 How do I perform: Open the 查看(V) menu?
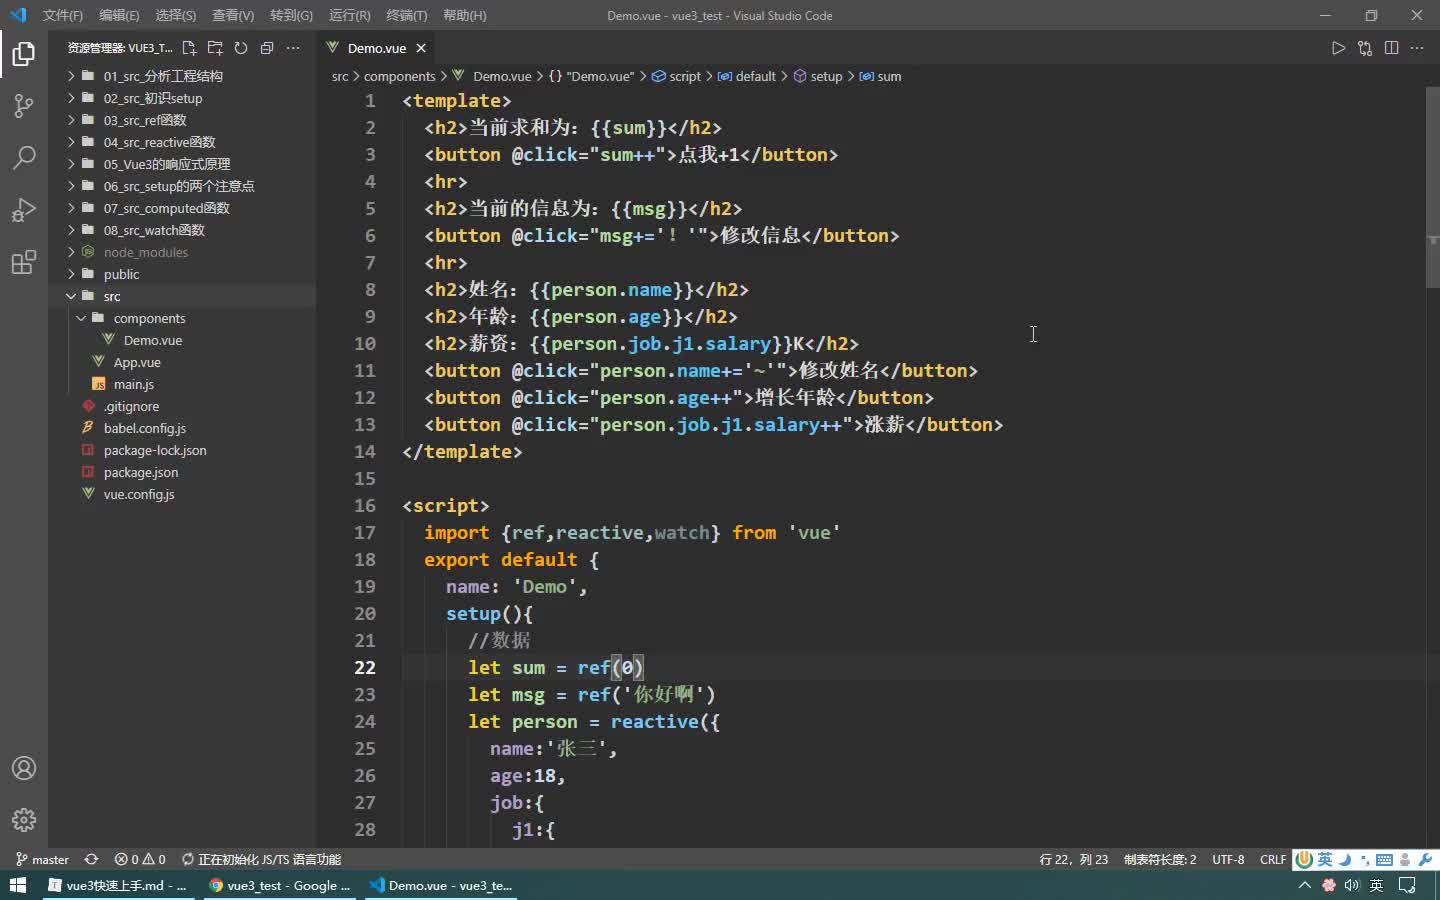(x=233, y=15)
